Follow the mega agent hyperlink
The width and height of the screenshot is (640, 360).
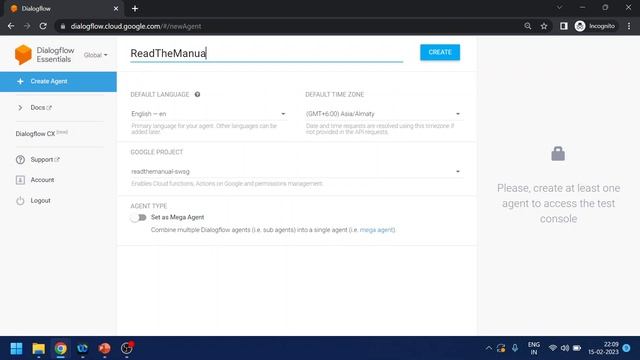(377, 230)
